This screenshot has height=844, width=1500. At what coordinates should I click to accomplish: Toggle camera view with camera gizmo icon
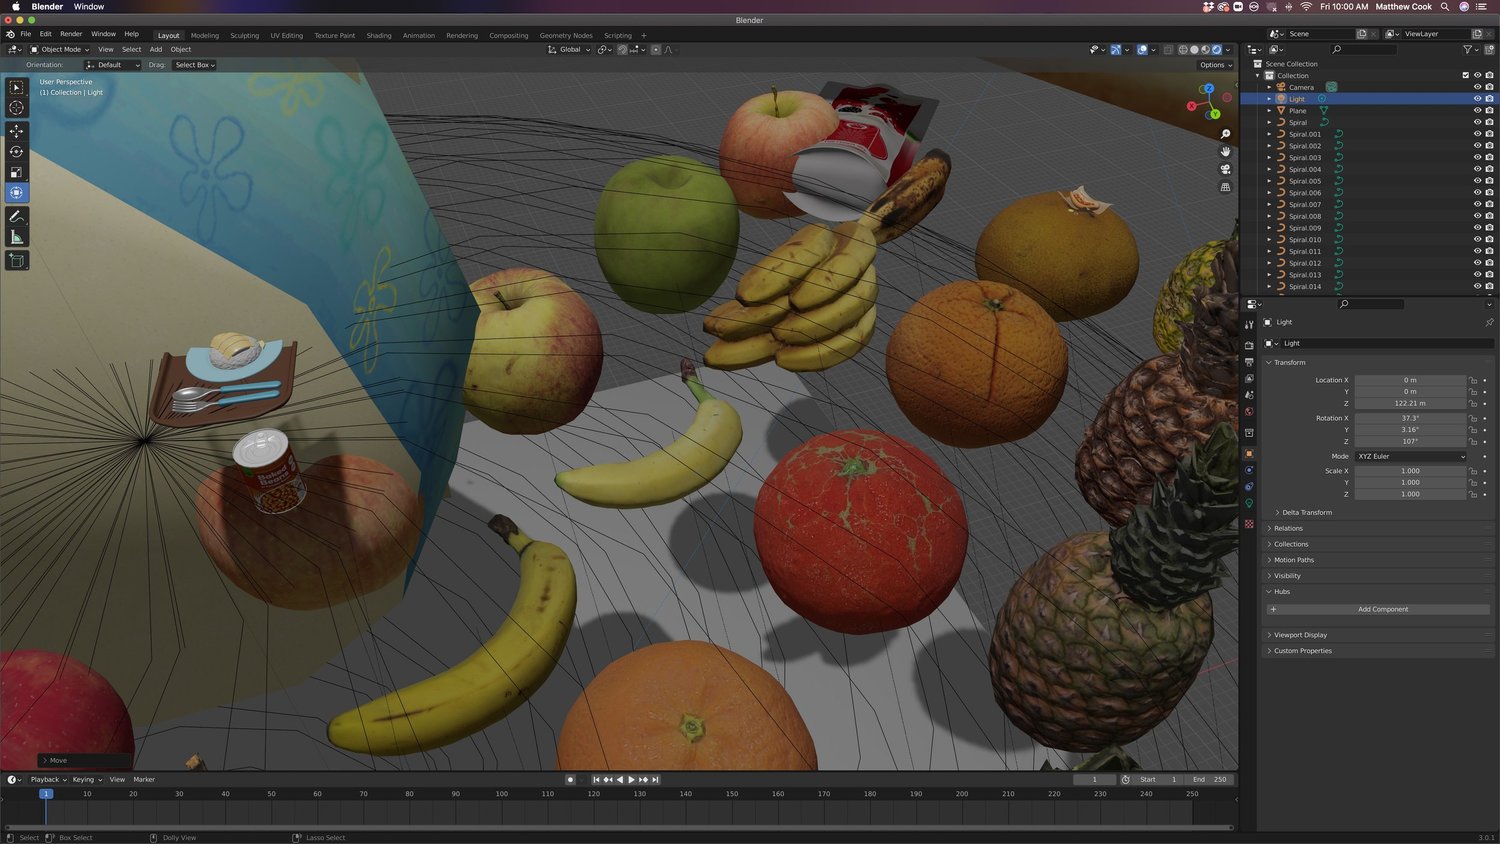click(x=1225, y=169)
